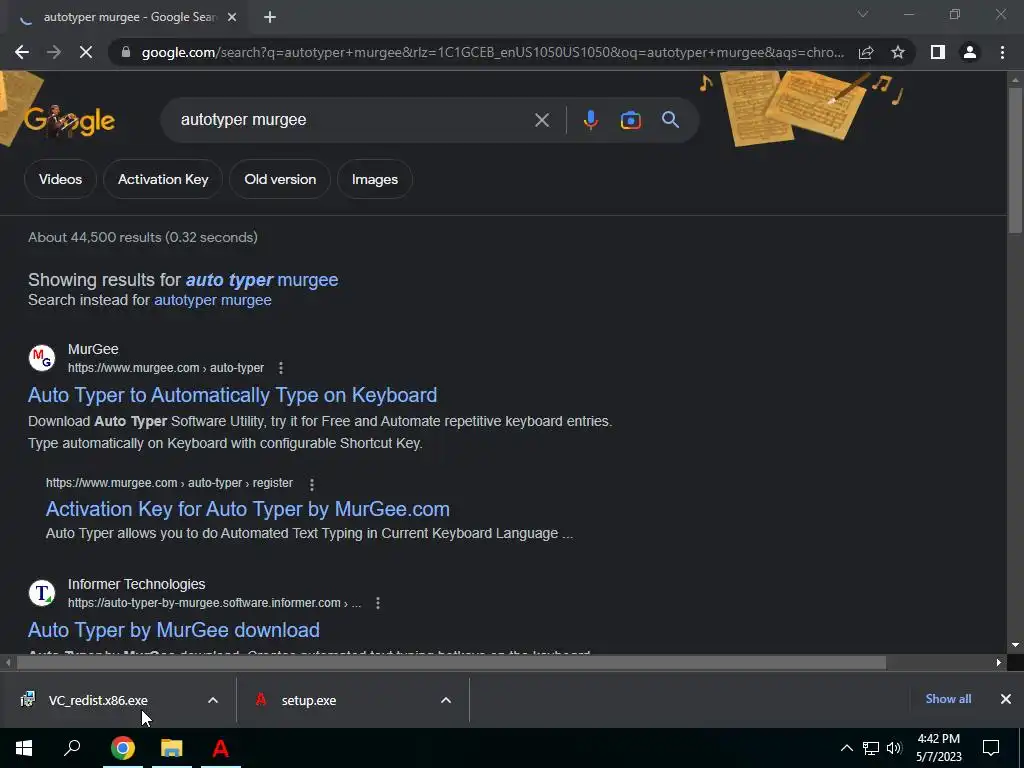Open more options for the MurGee result
This screenshot has width=1024, height=768.
click(x=281, y=368)
